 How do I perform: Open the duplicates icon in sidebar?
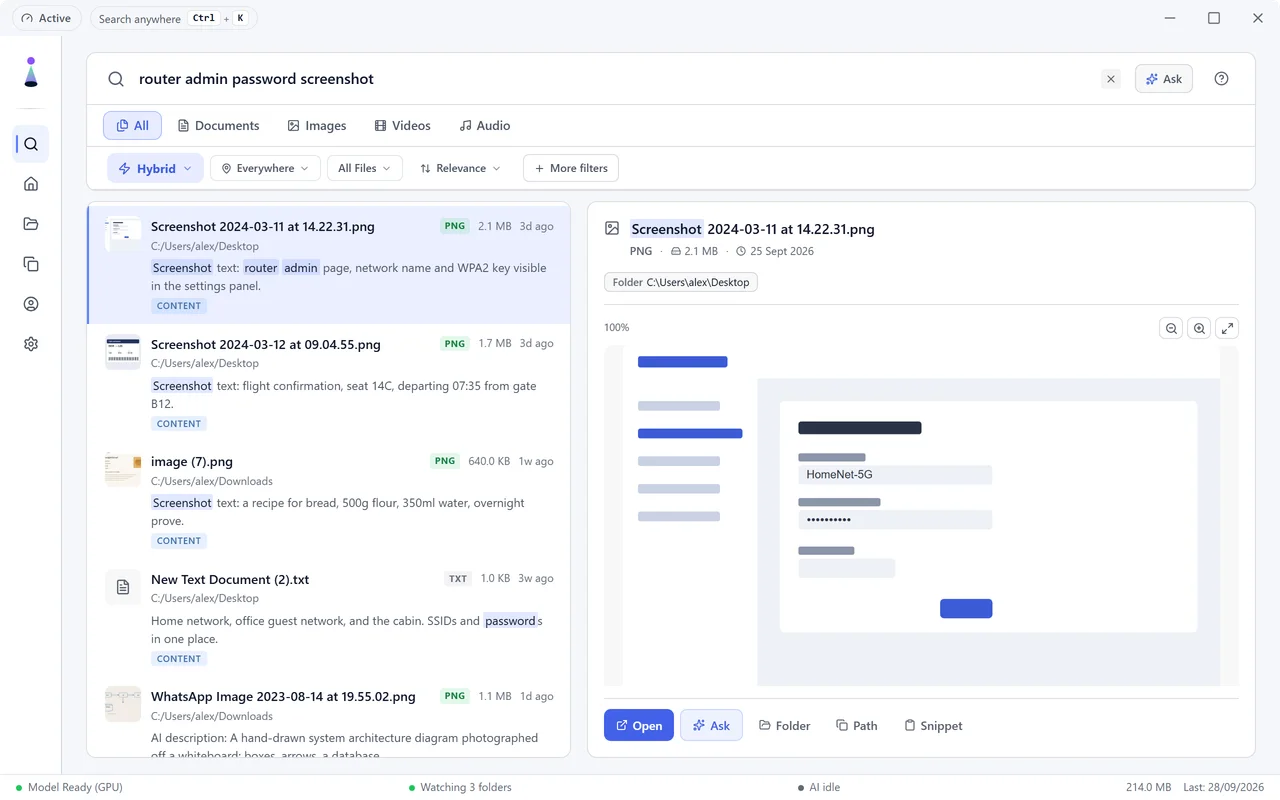coord(31,264)
